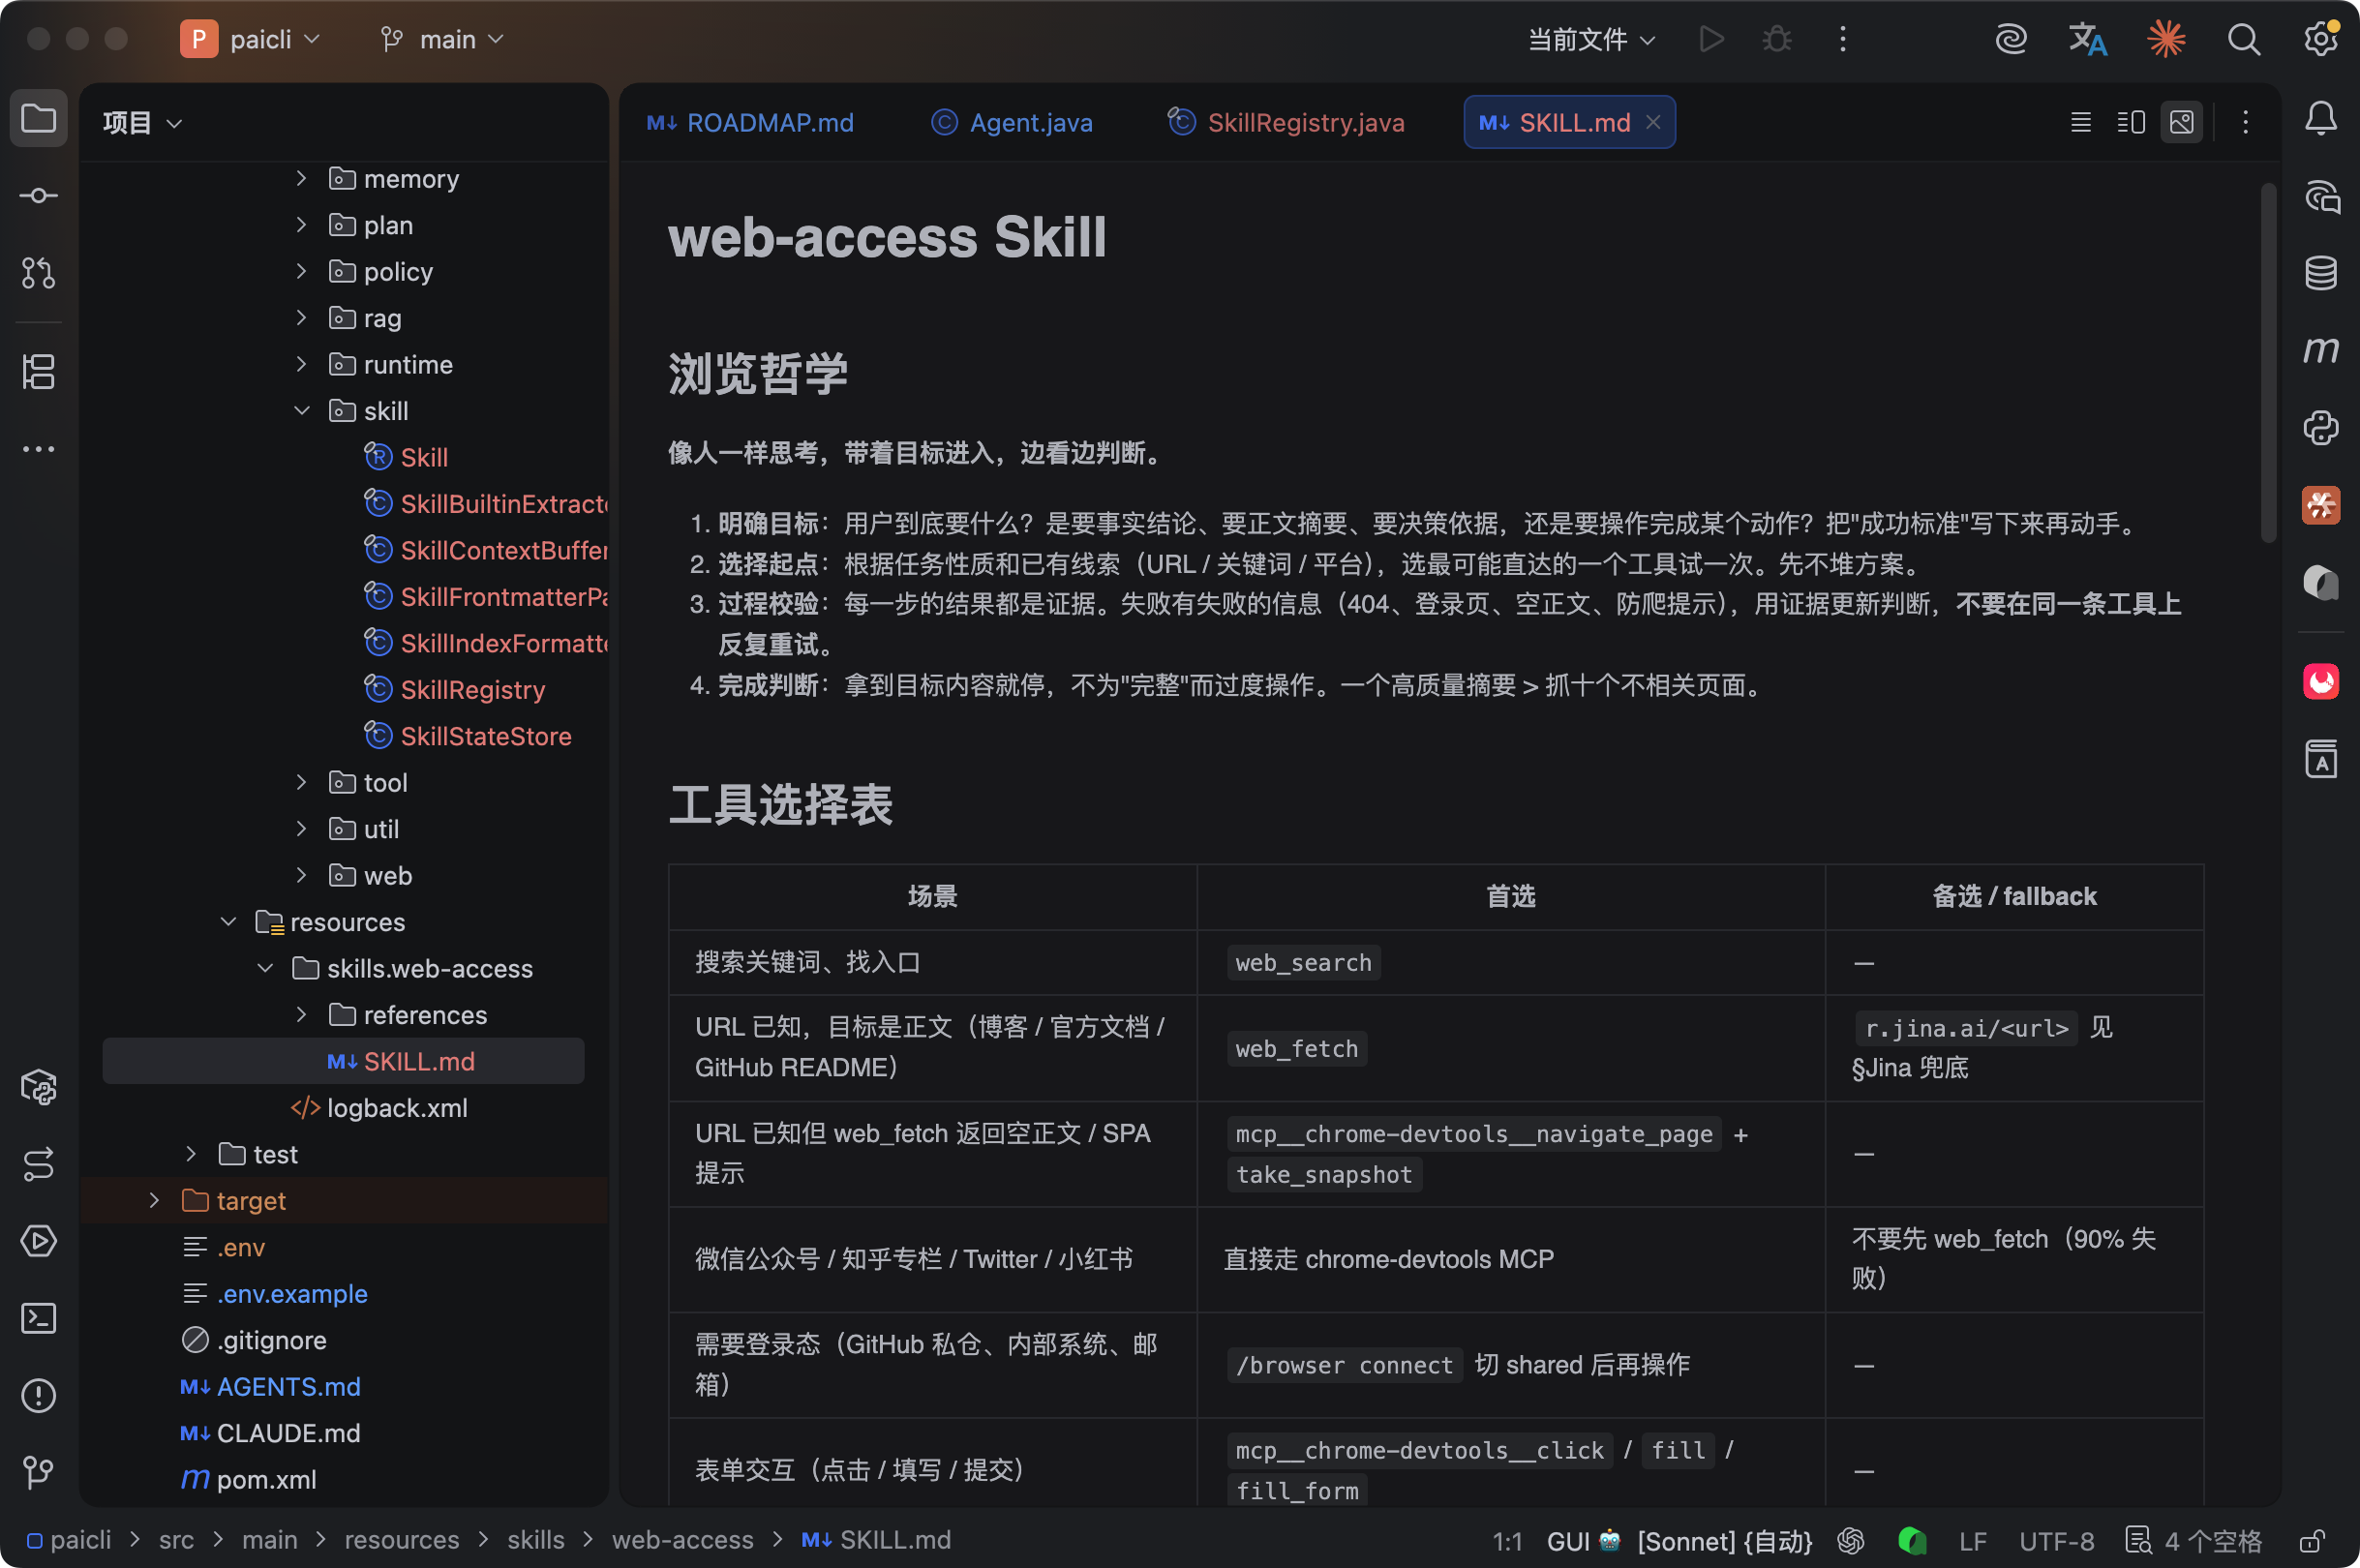Expand the memory folder

tap(301, 179)
